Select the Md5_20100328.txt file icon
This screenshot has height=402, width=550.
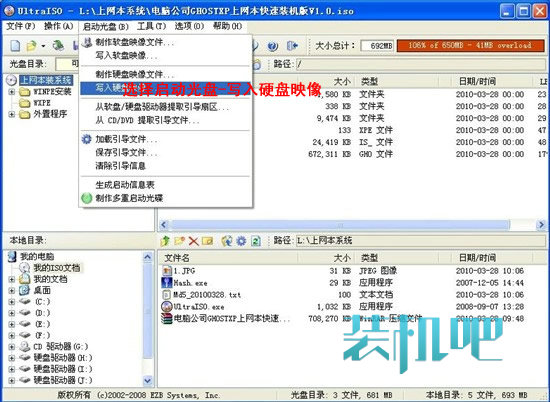pyautogui.click(x=167, y=295)
